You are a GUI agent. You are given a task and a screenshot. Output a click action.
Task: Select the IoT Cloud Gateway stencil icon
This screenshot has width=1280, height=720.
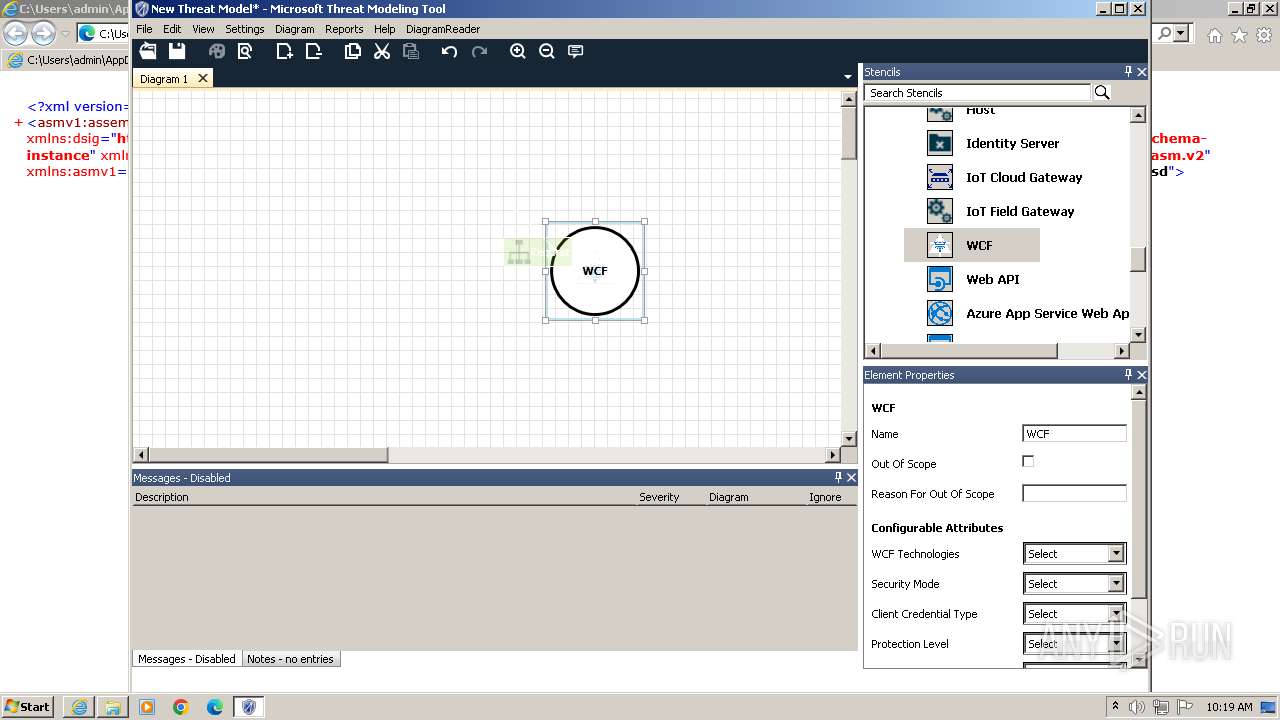coord(940,177)
